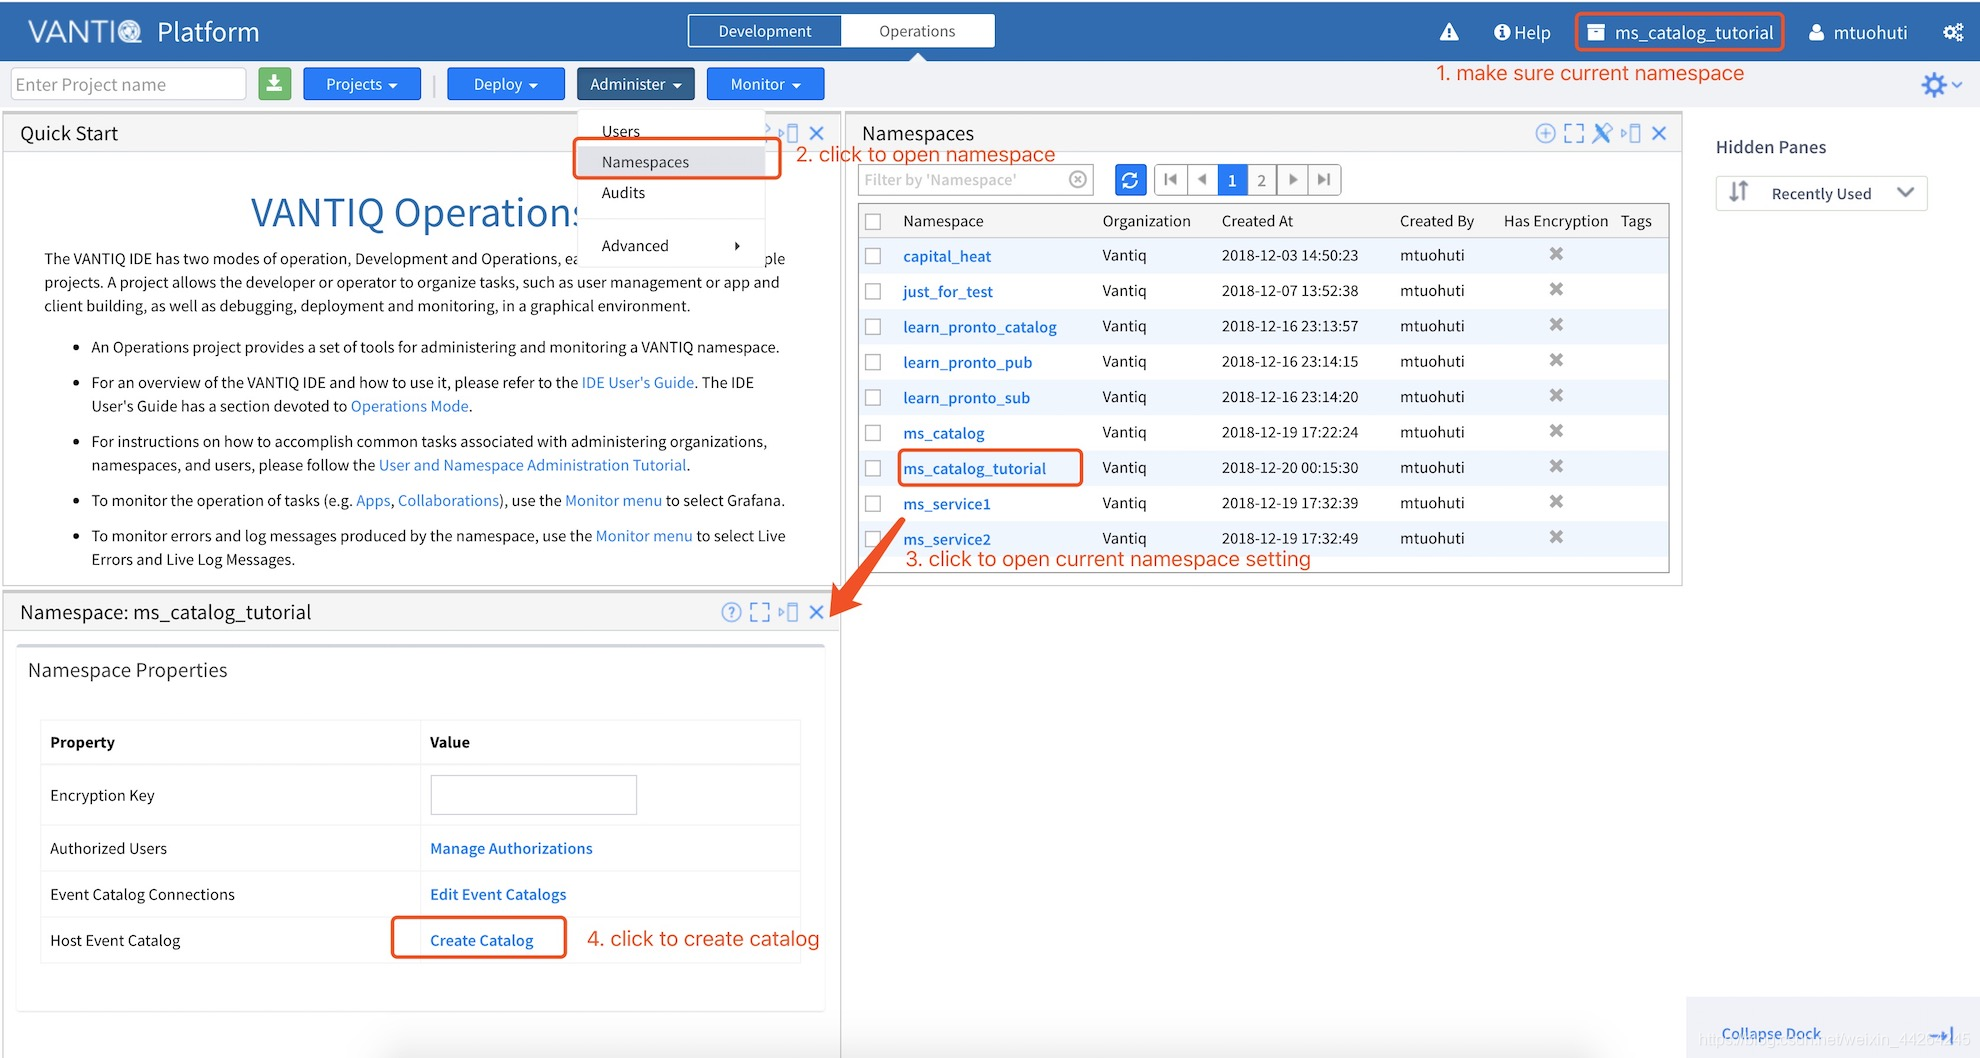Click the Enter Project name field
1980x1058 pixels.
pyautogui.click(x=128, y=84)
